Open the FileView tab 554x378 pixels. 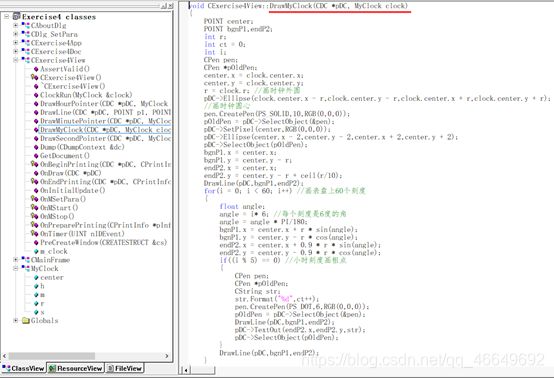tap(124, 368)
